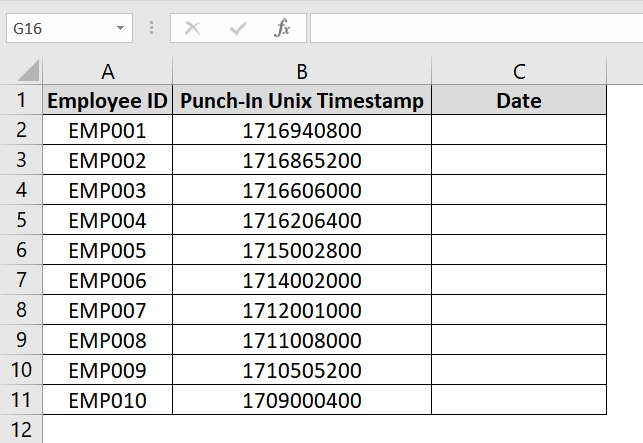Click the Select All corner triangle
Screen dimensions: 643x443
click(28, 71)
